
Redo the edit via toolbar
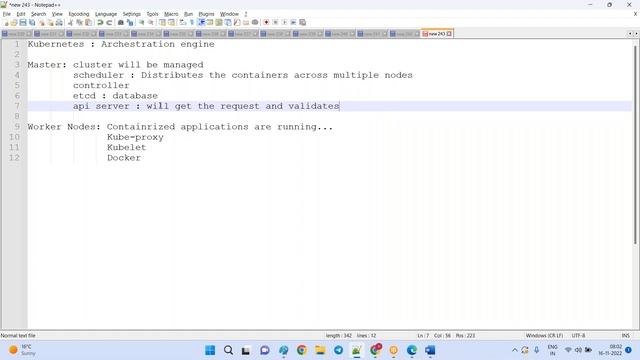click(109, 22)
